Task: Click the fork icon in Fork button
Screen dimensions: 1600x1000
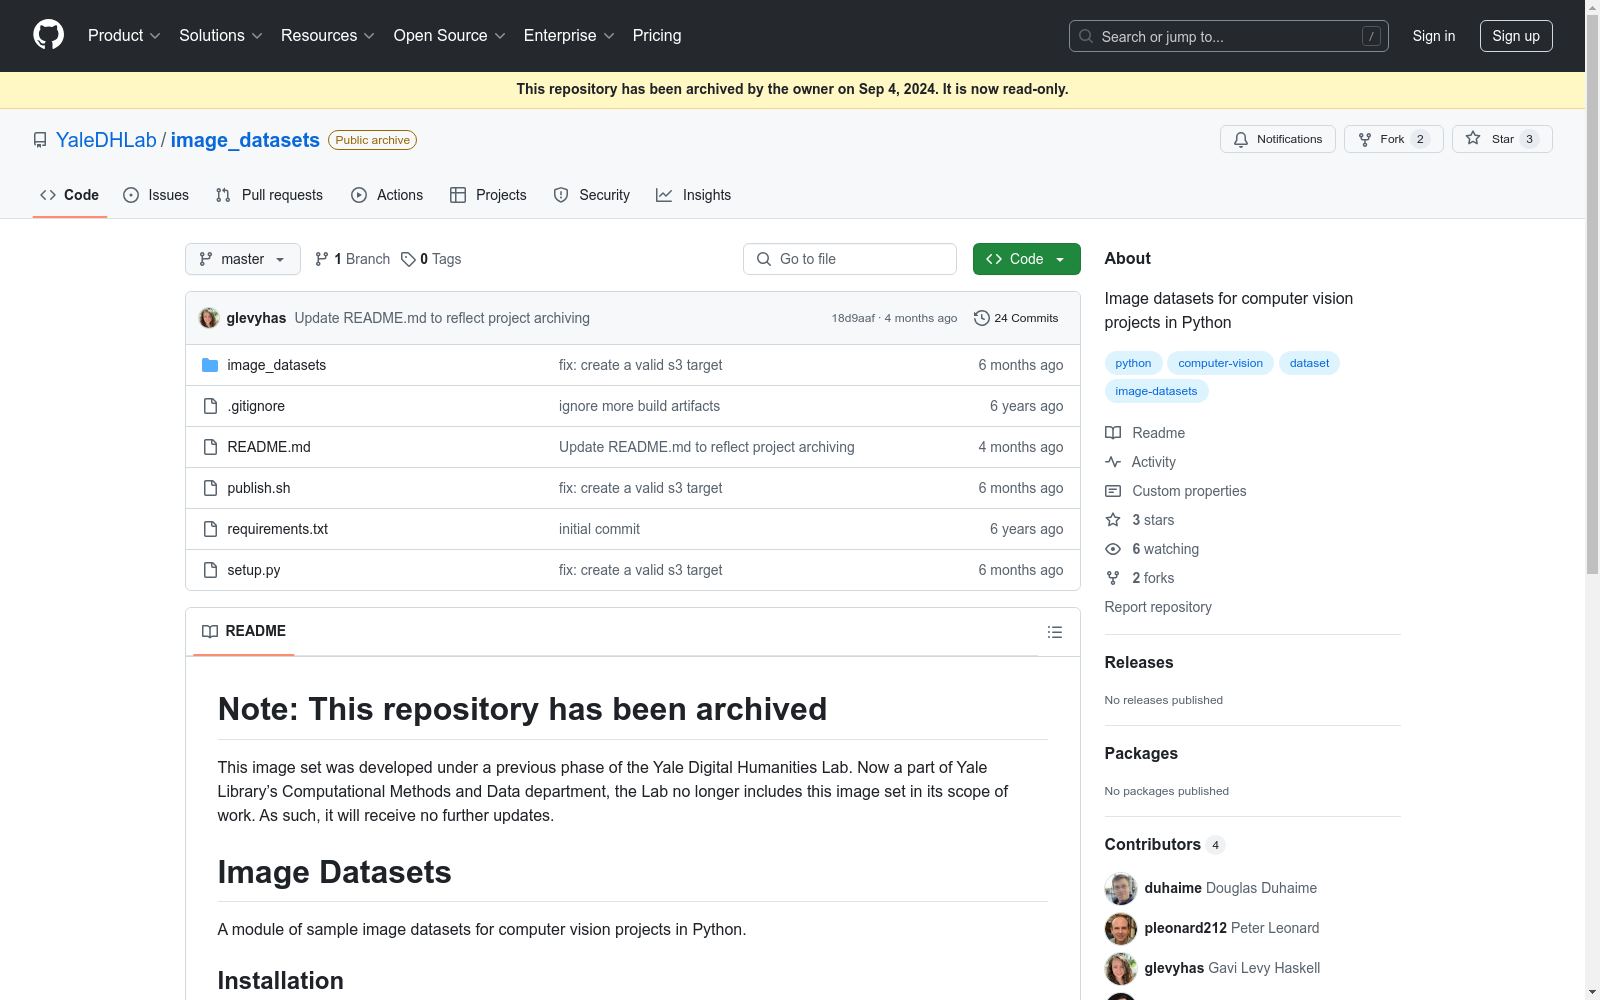Action: 1365,139
